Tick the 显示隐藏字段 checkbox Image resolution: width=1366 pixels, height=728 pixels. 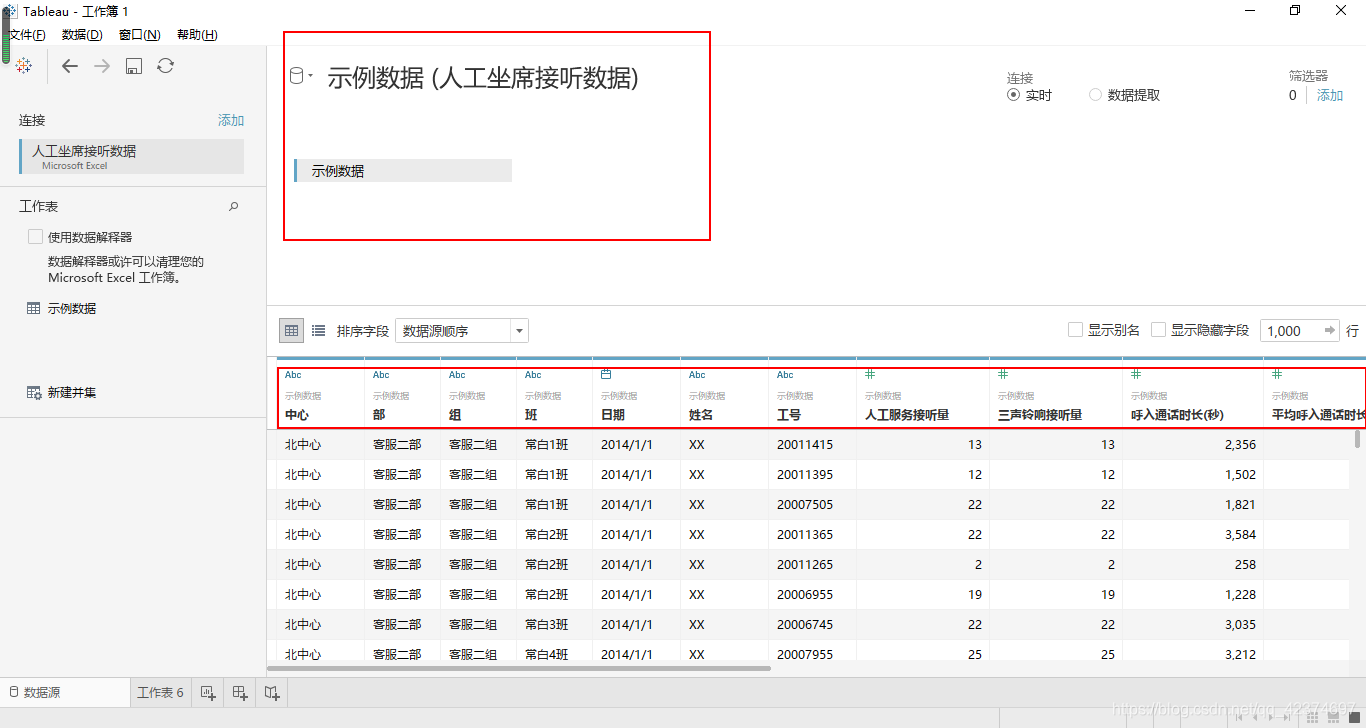click(1158, 330)
